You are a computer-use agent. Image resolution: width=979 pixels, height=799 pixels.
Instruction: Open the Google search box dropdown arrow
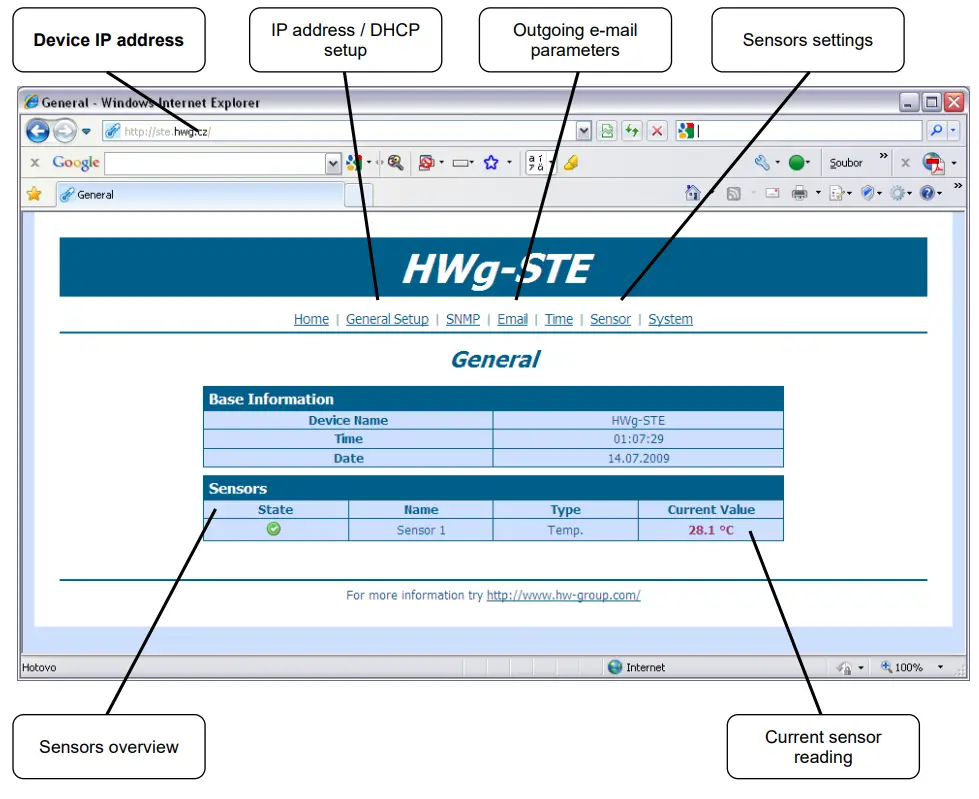333,162
